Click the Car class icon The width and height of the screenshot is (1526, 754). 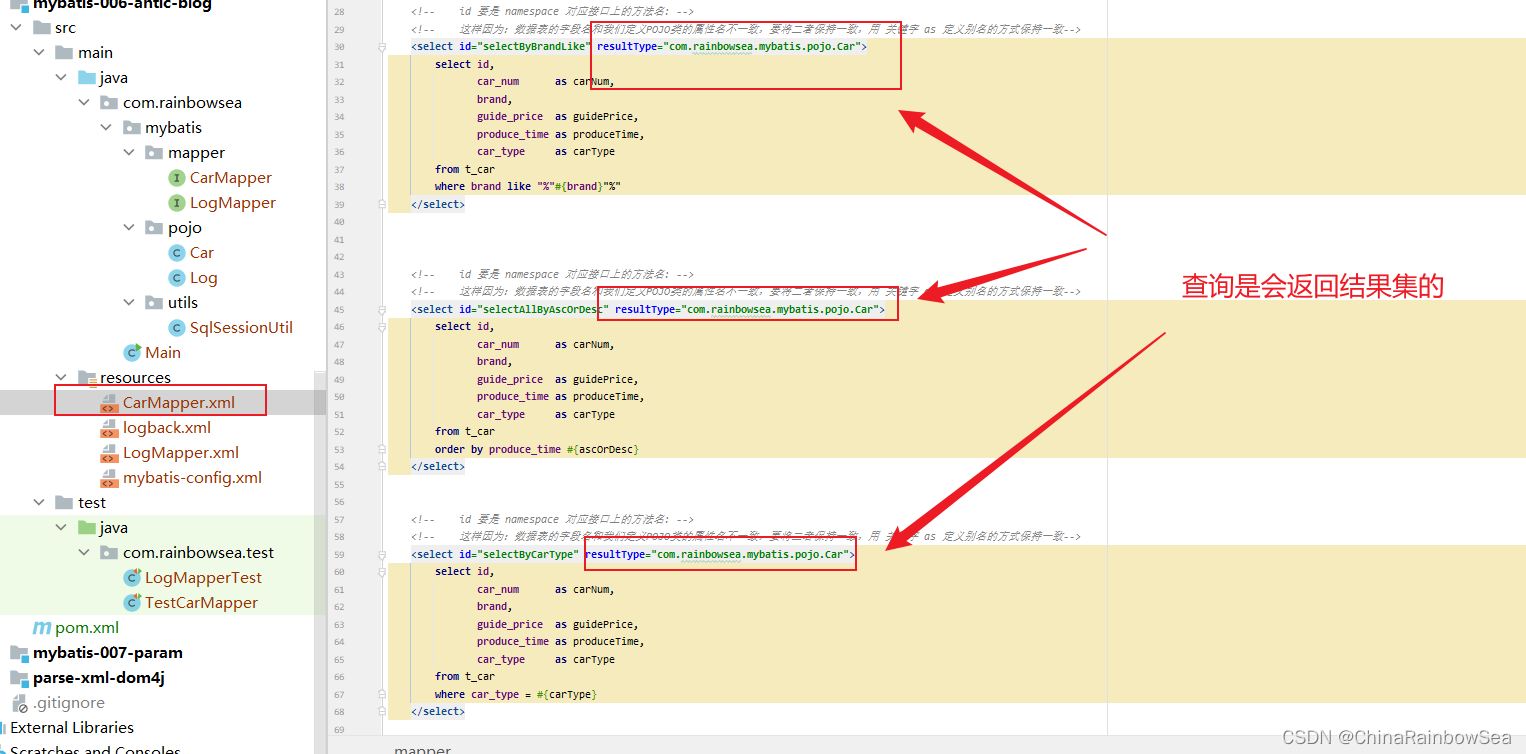click(x=177, y=253)
